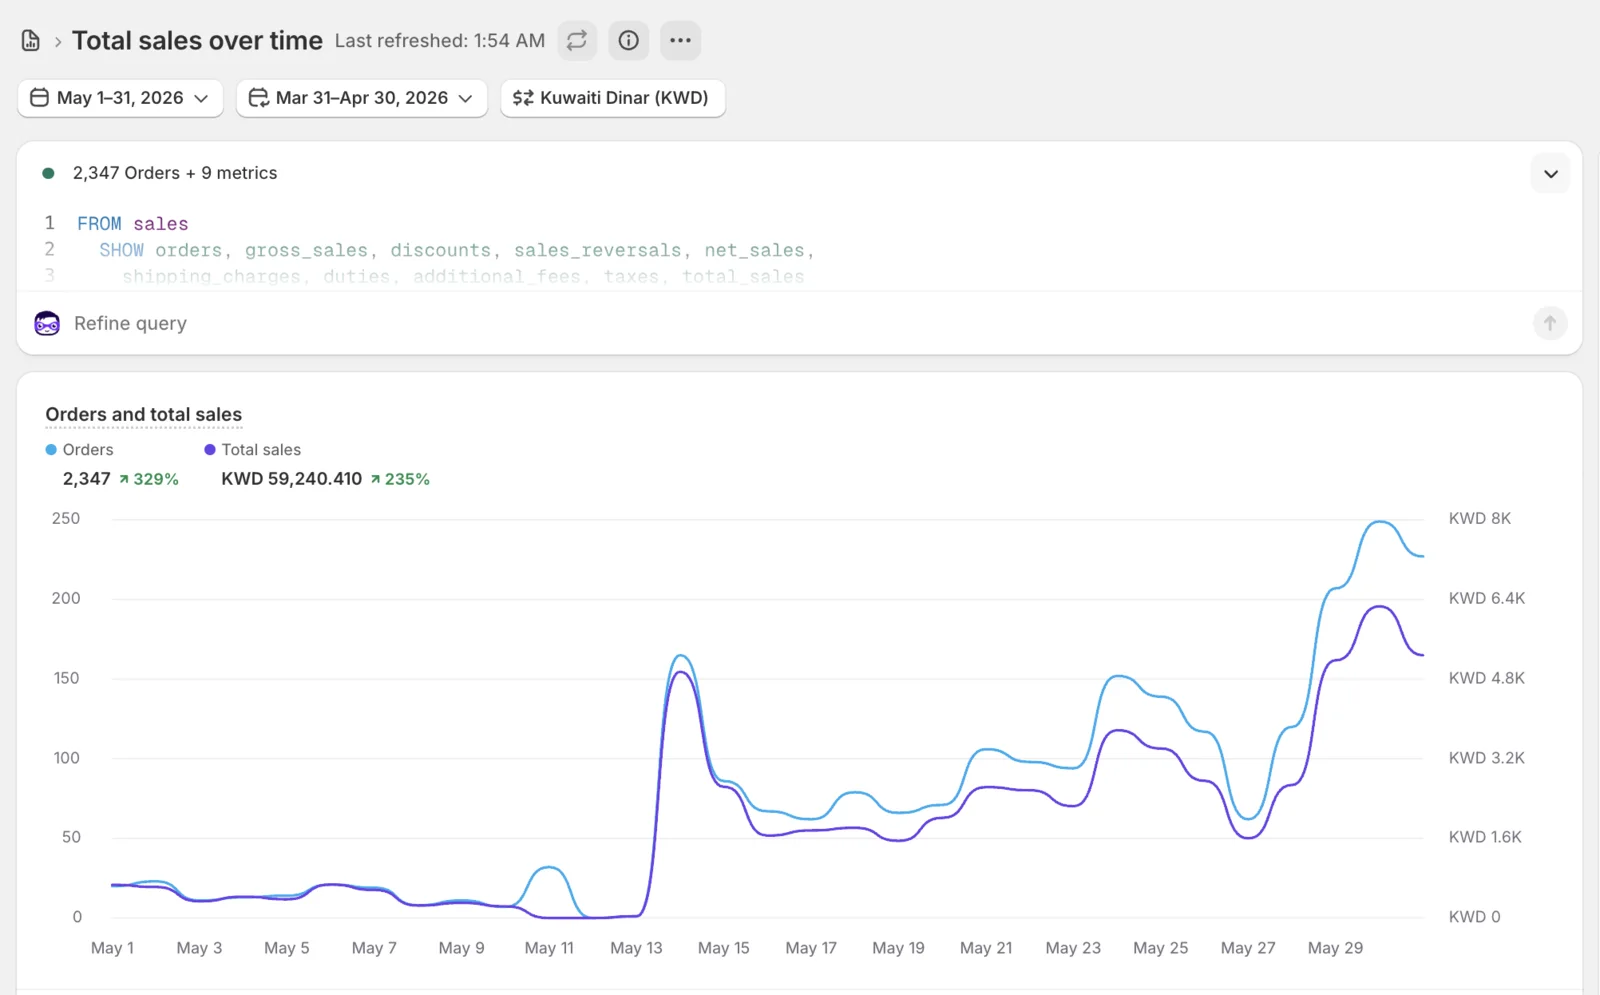Click the 2,347 Orders + 9 metrics summary
Viewport: 1600px width, 995px height.
click(x=175, y=173)
